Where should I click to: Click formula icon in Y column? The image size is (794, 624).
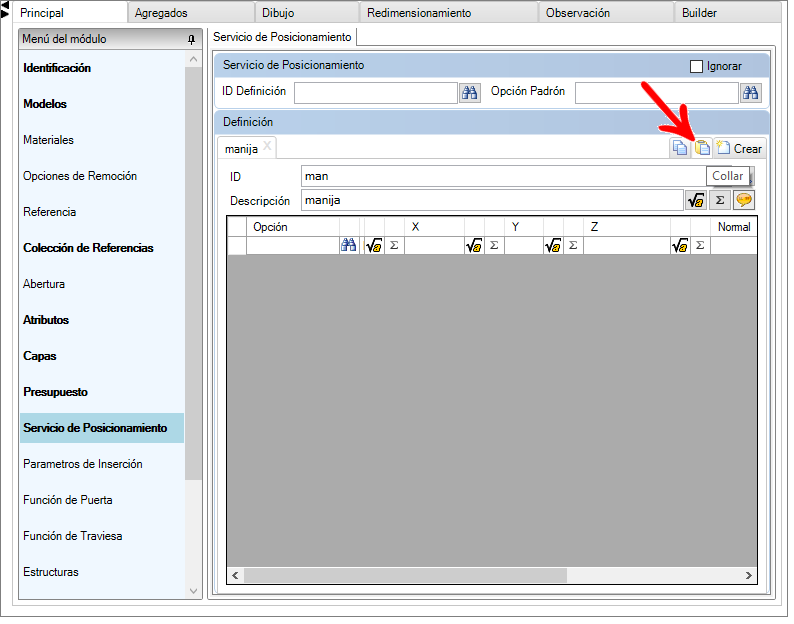pos(553,247)
